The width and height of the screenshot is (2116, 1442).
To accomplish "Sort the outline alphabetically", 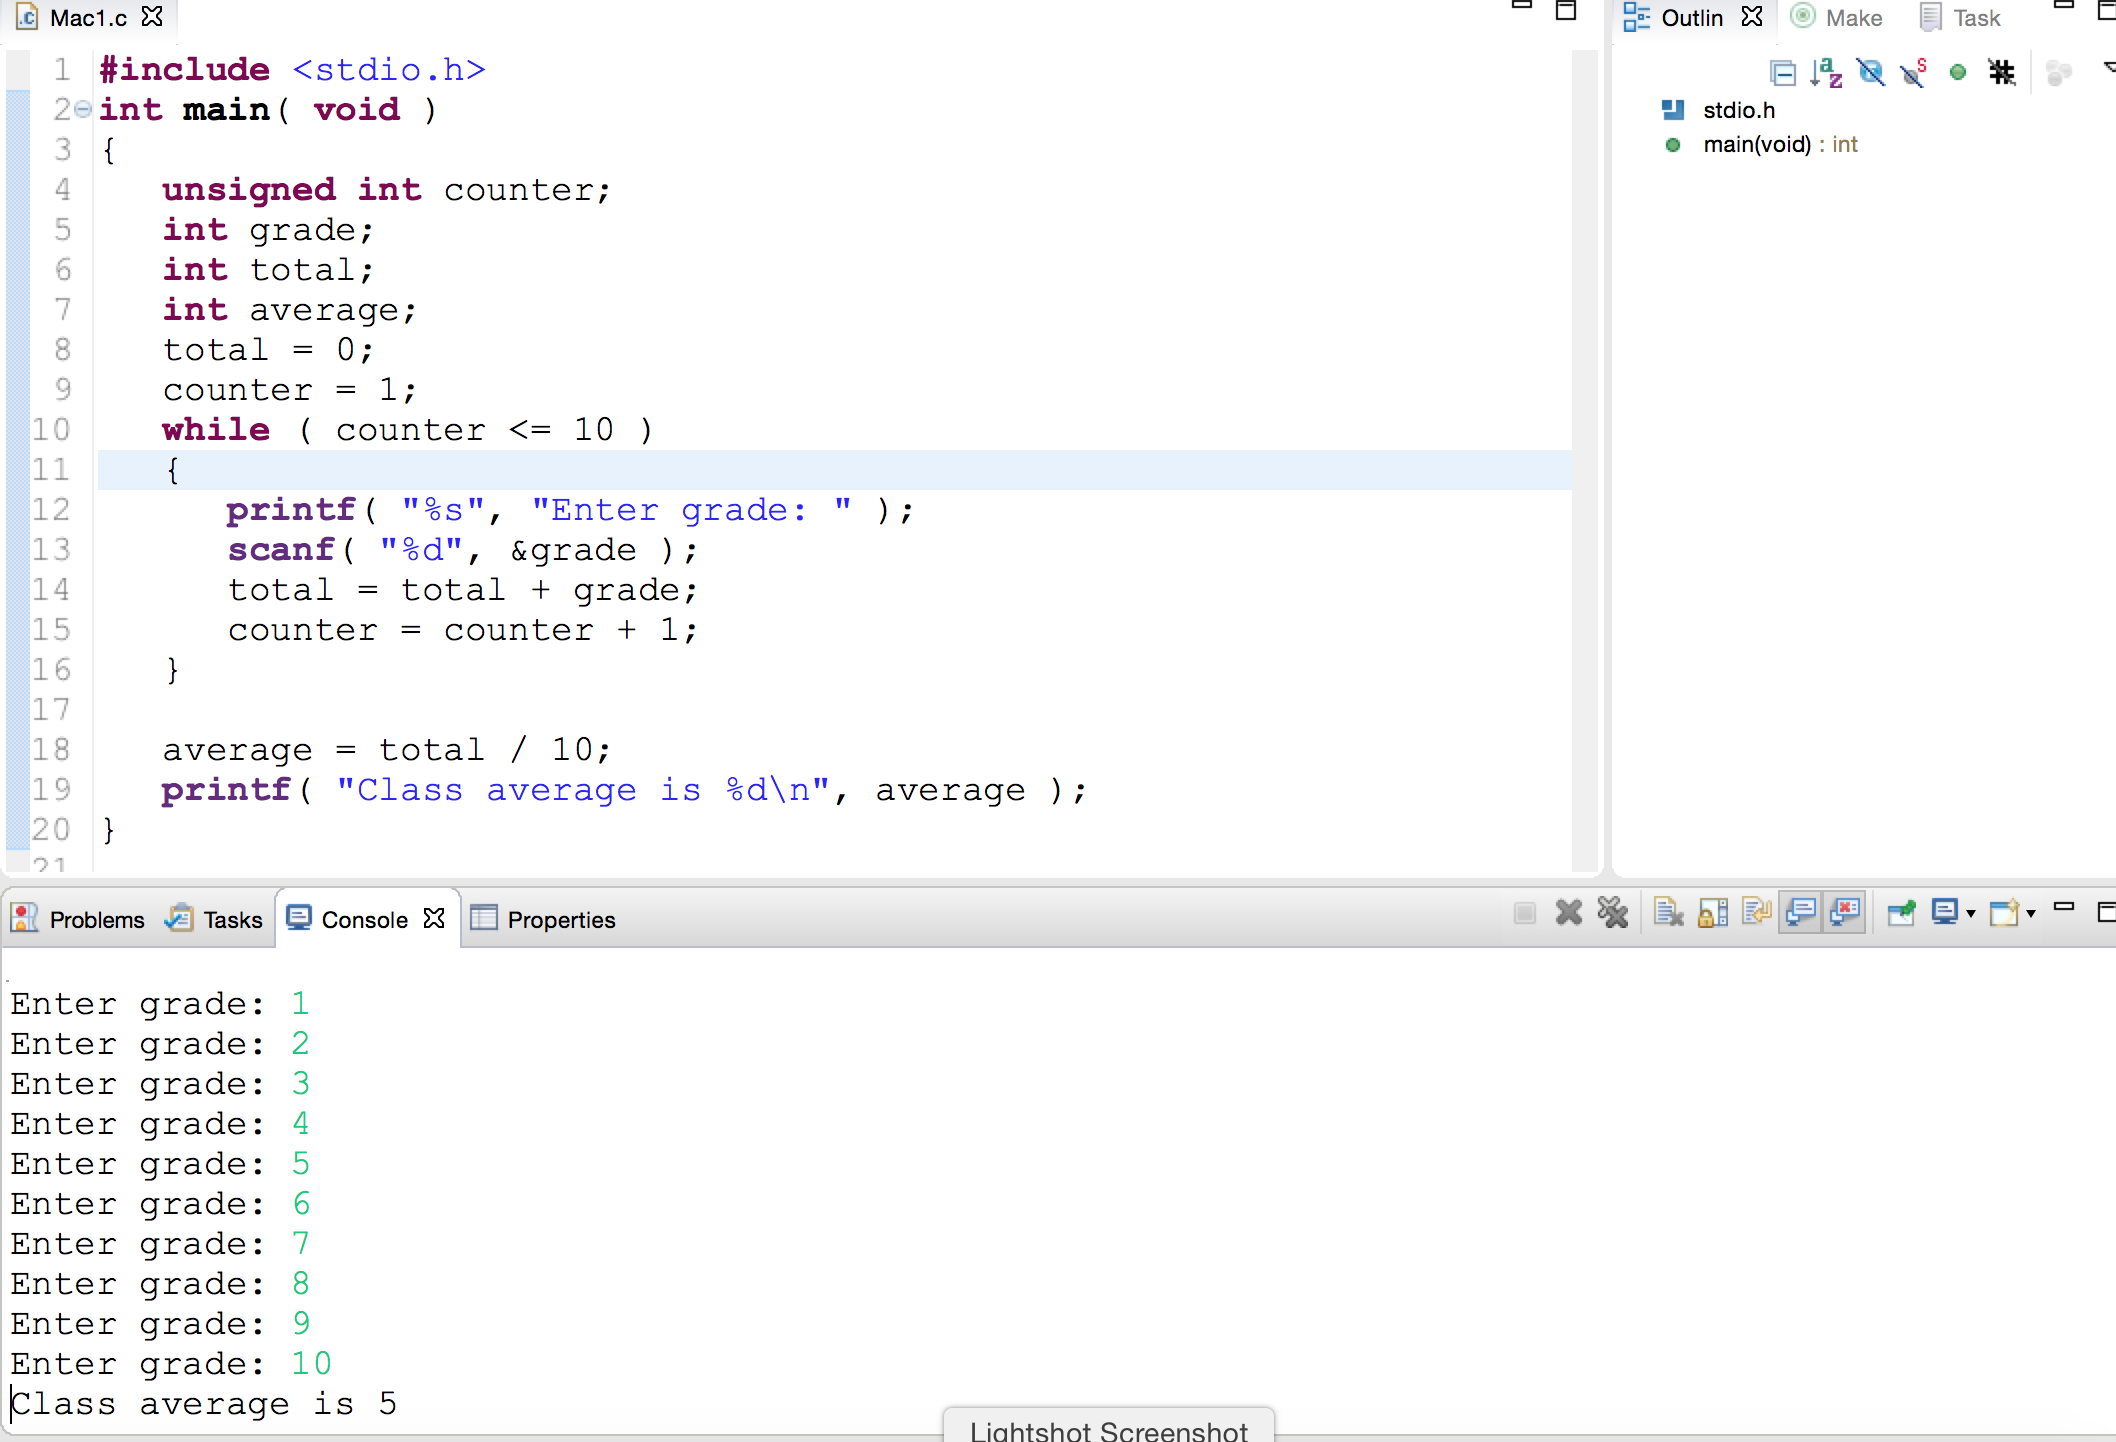I will click(1826, 73).
